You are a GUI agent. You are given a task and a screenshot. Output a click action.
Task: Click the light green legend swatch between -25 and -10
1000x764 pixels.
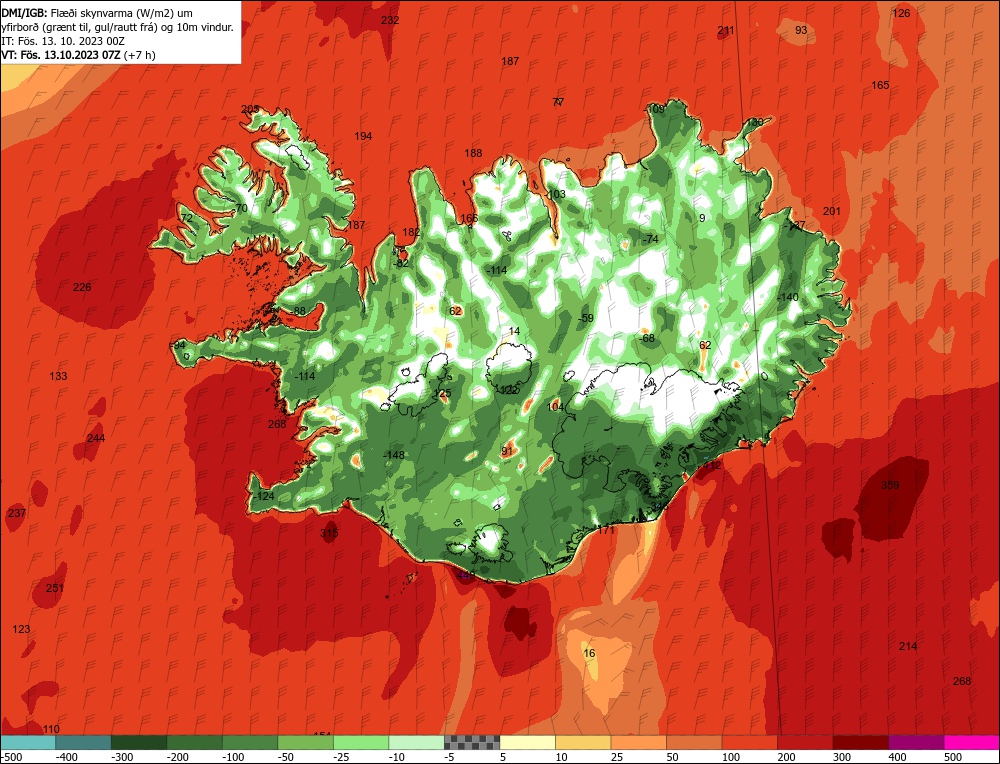361,742
